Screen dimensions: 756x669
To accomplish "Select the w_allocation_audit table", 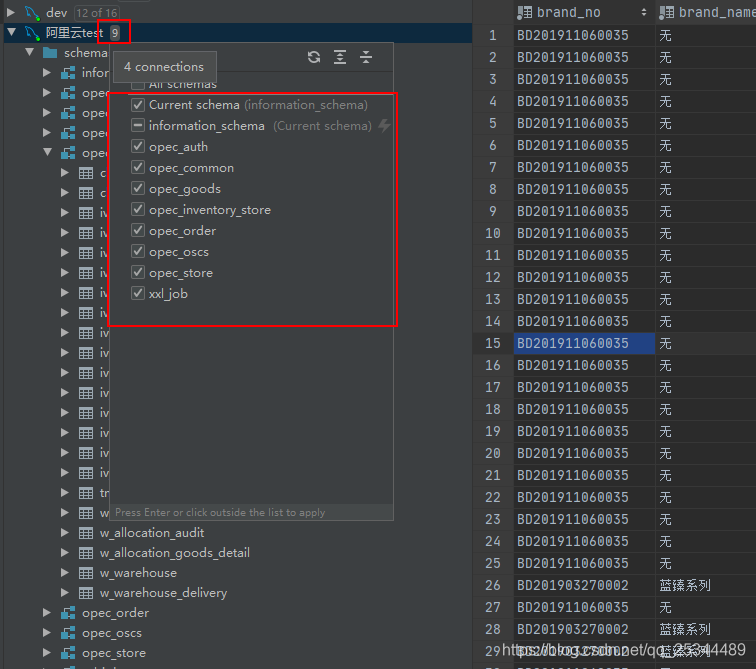I will coord(152,533).
